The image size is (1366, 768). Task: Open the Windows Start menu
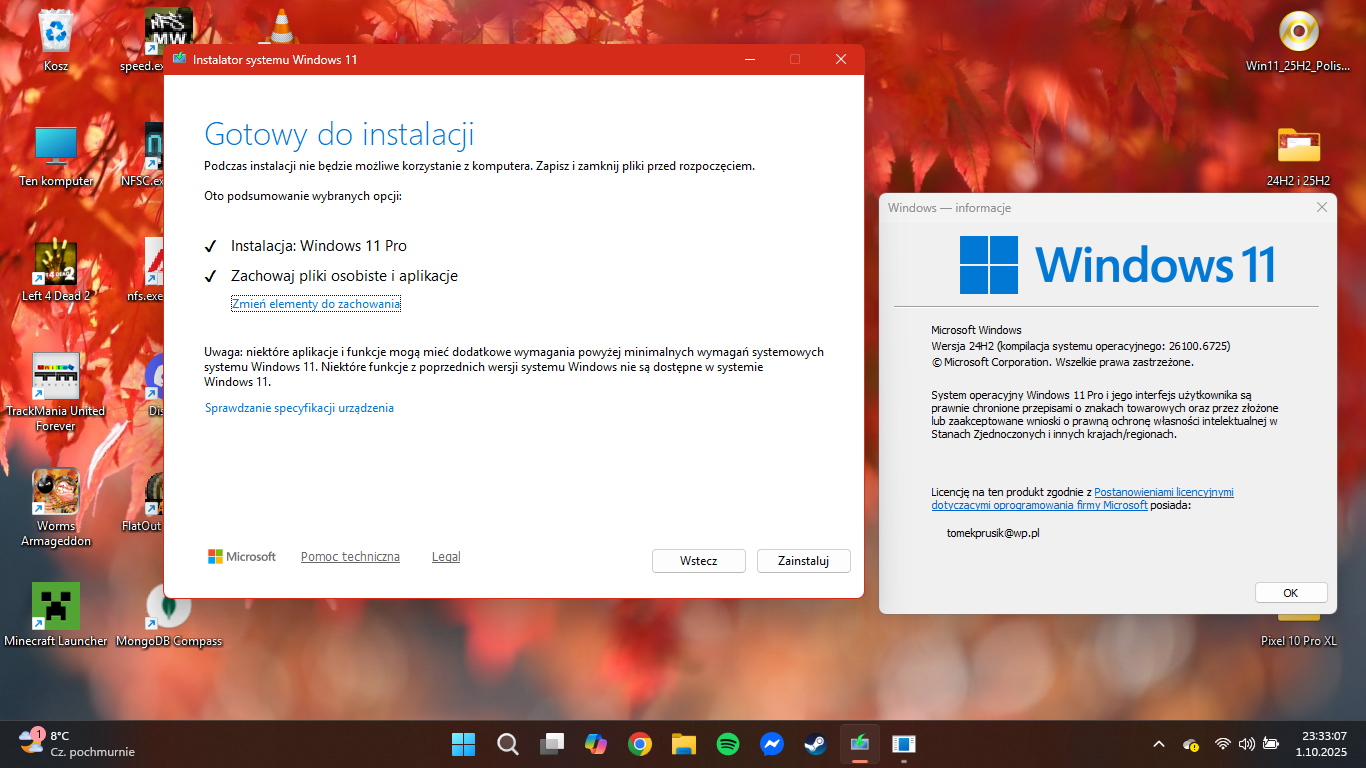point(463,744)
